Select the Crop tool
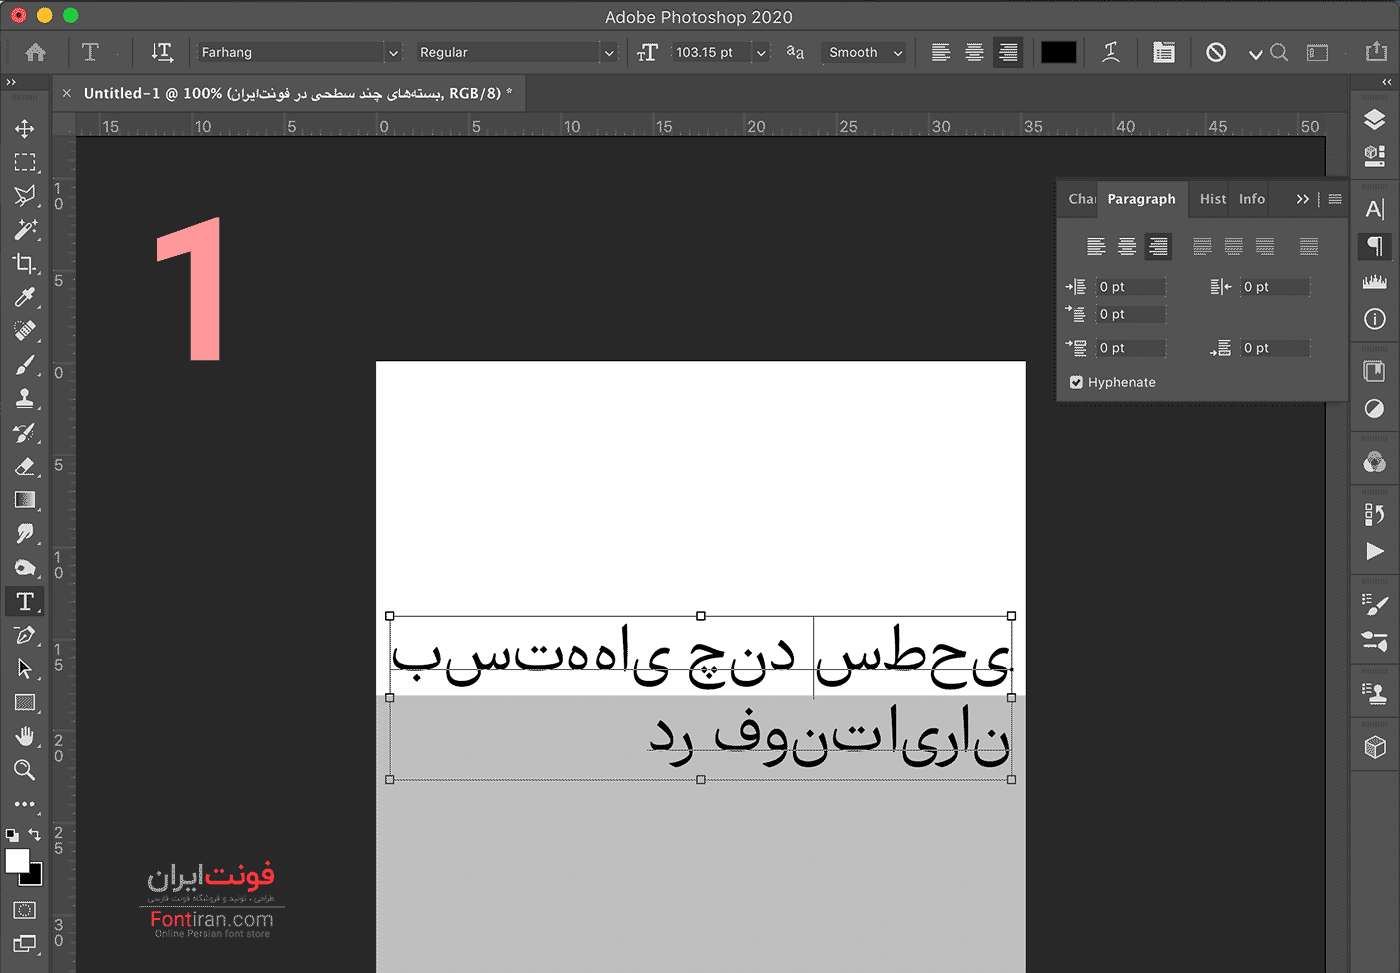The image size is (1400, 973). click(x=25, y=263)
